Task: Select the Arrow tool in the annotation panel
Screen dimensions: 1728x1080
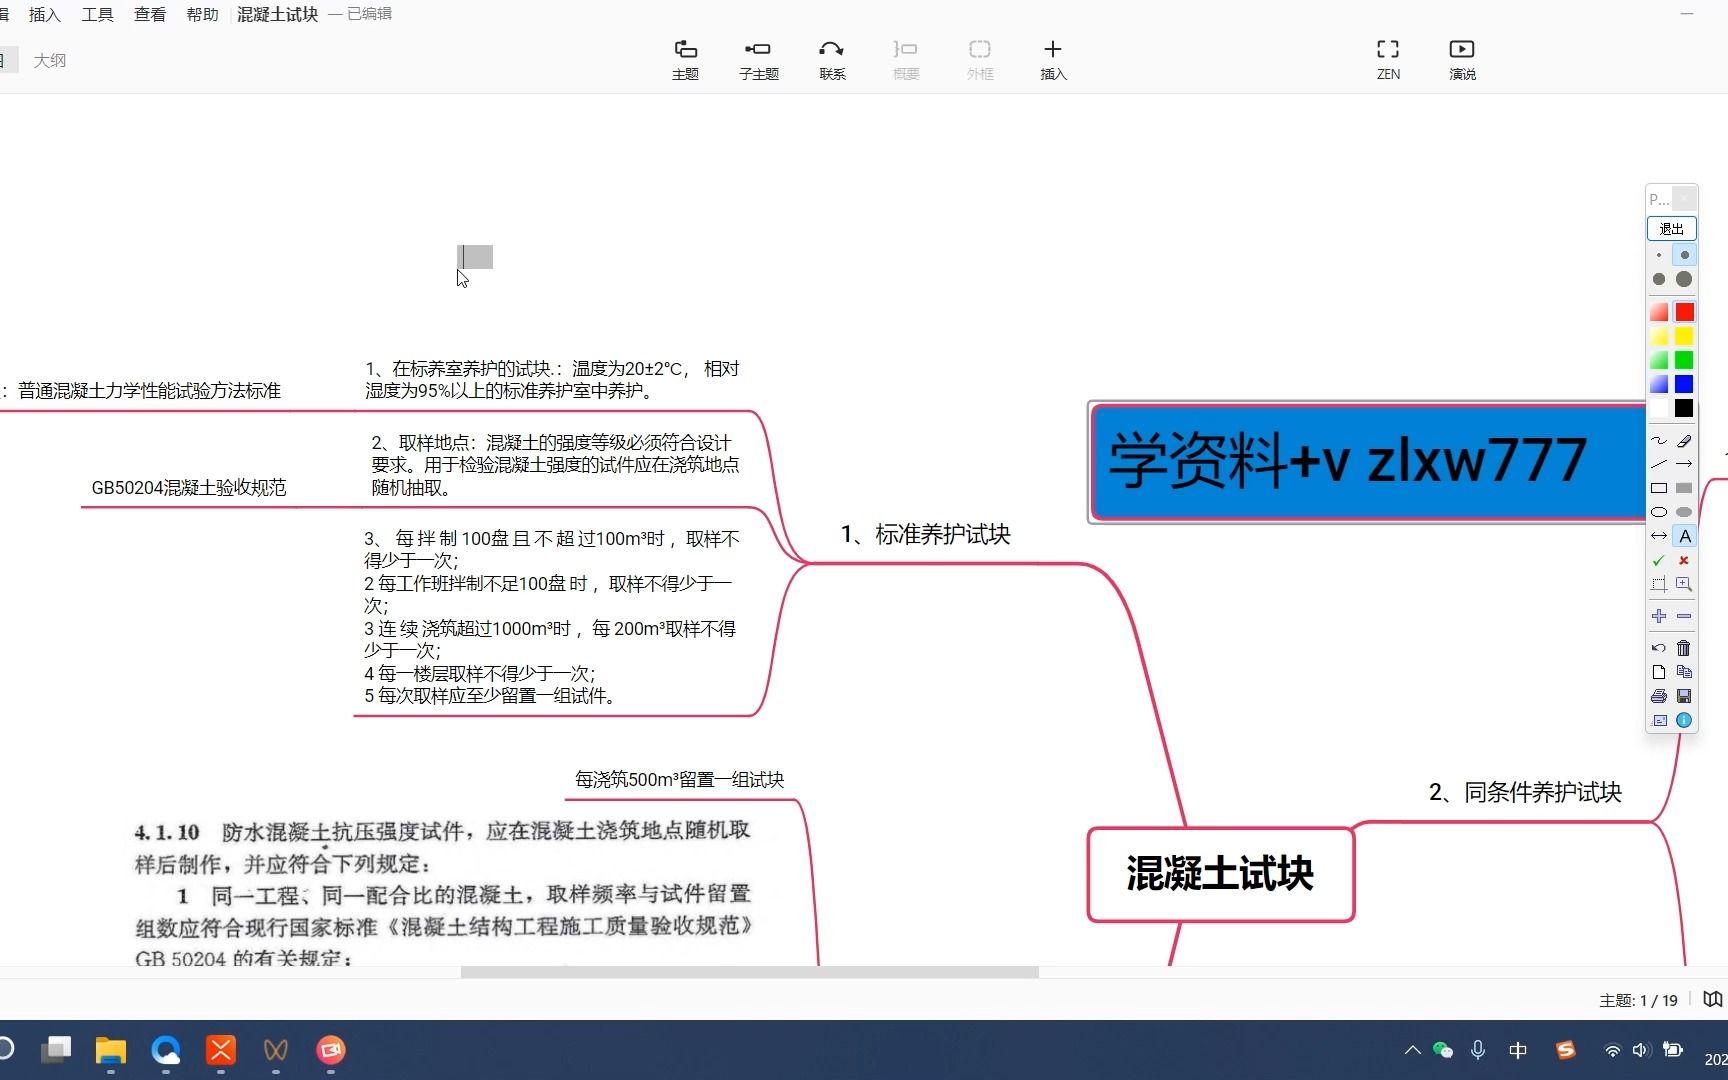Action: (1686, 462)
